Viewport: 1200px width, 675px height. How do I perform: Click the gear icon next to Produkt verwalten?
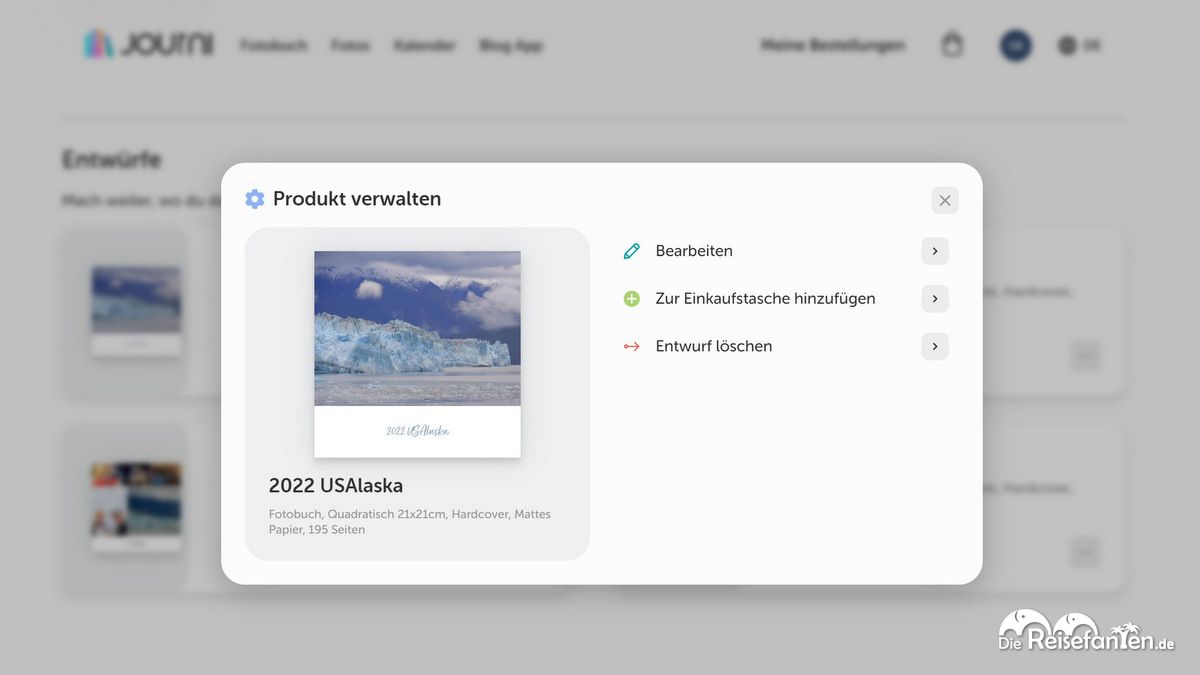point(255,199)
